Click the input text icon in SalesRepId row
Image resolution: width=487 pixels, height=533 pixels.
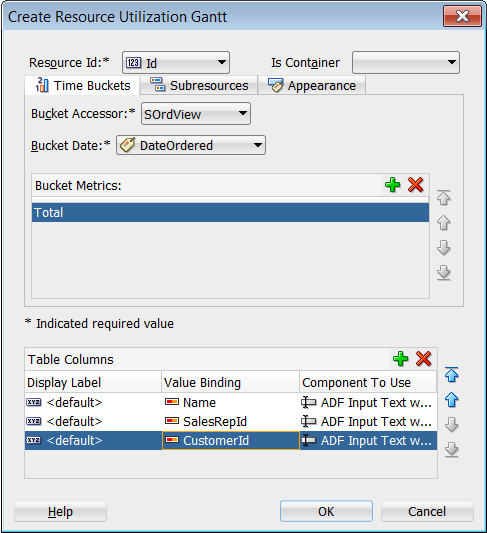click(x=309, y=421)
